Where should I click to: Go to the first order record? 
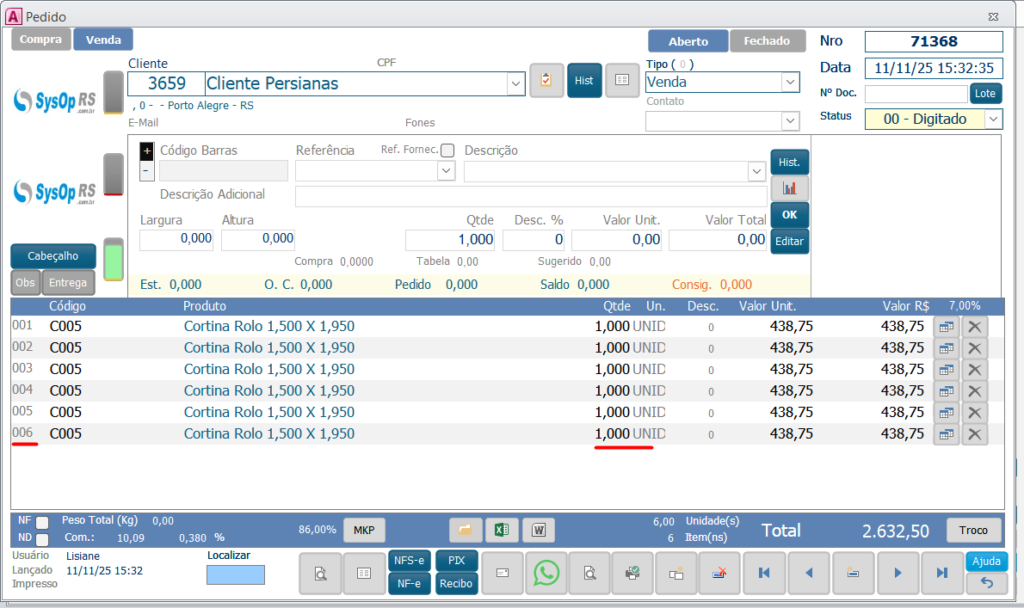tap(765, 573)
